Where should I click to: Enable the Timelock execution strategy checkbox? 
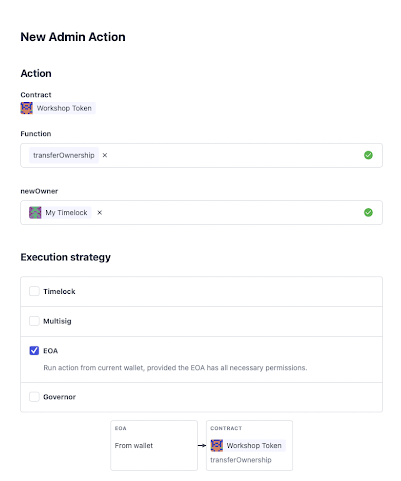tap(34, 291)
